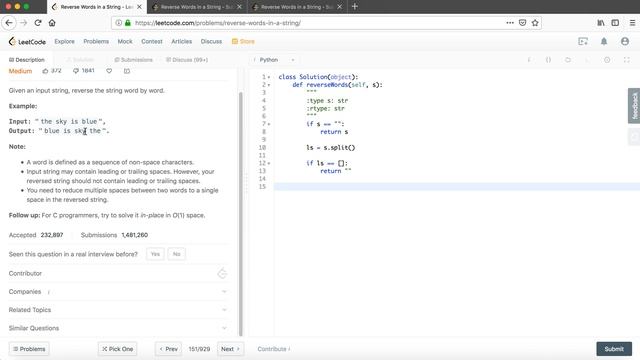640x360 pixels.
Task: Switch to the Solution tab
Action: coord(80,60)
